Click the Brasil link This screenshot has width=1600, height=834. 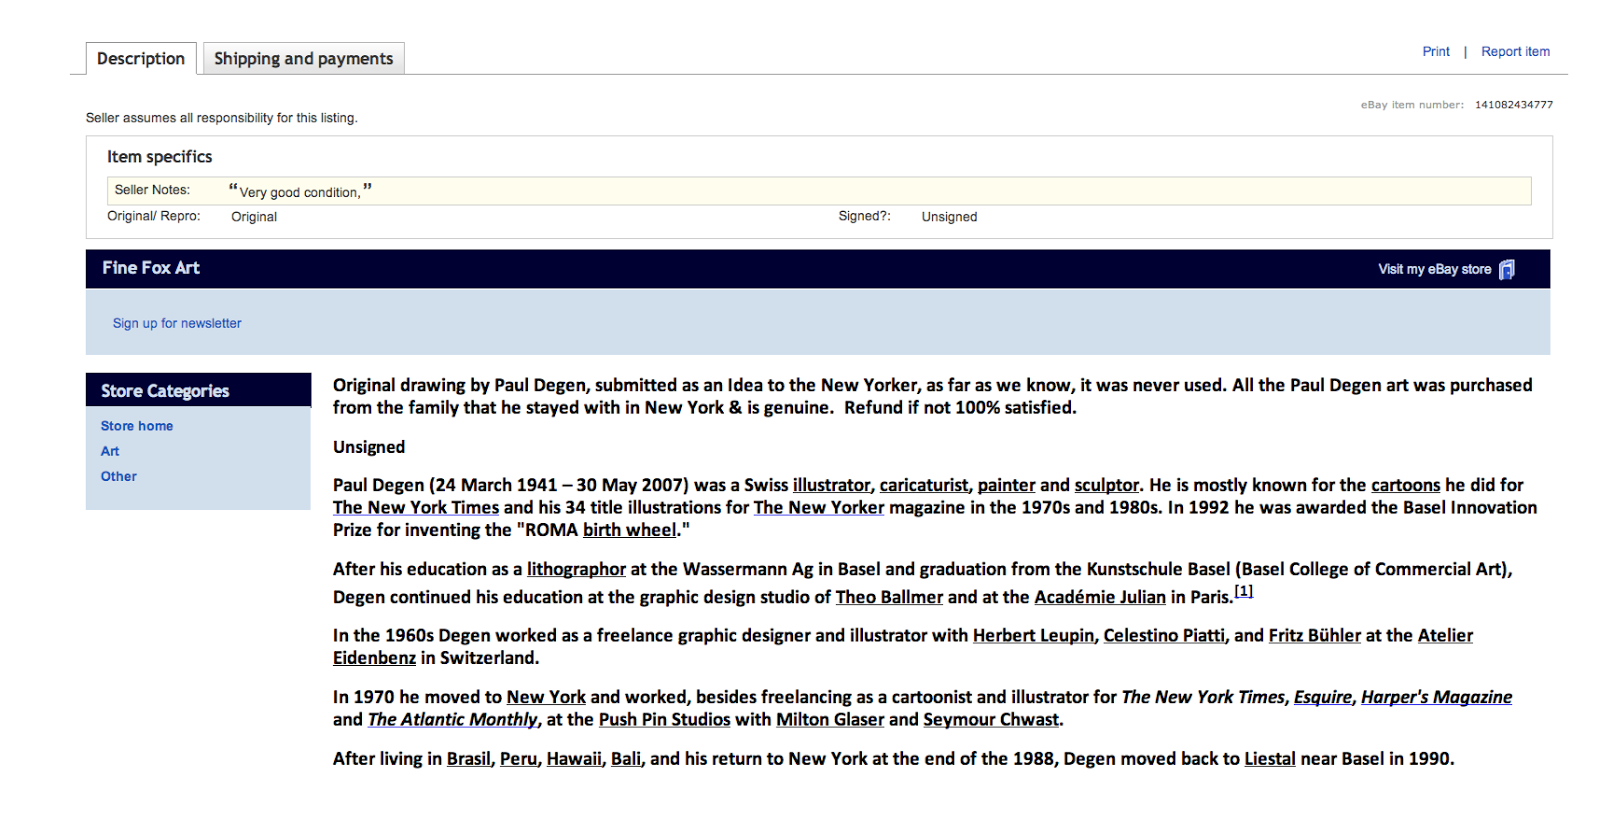(x=469, y=759)
